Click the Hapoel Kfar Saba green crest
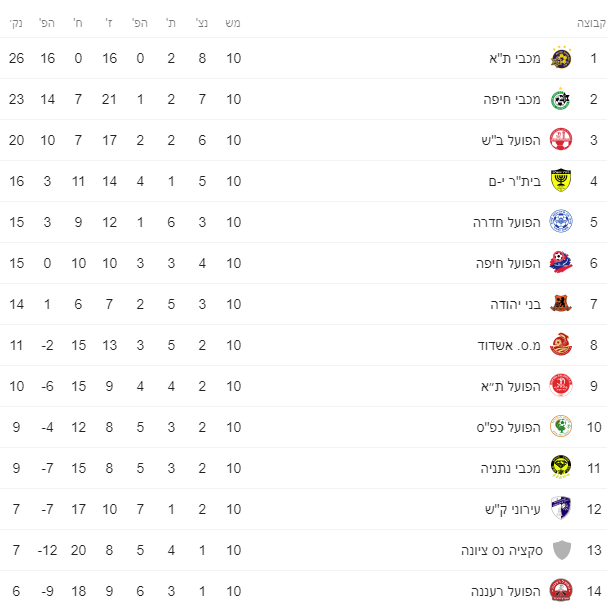 tap(561, 427)
